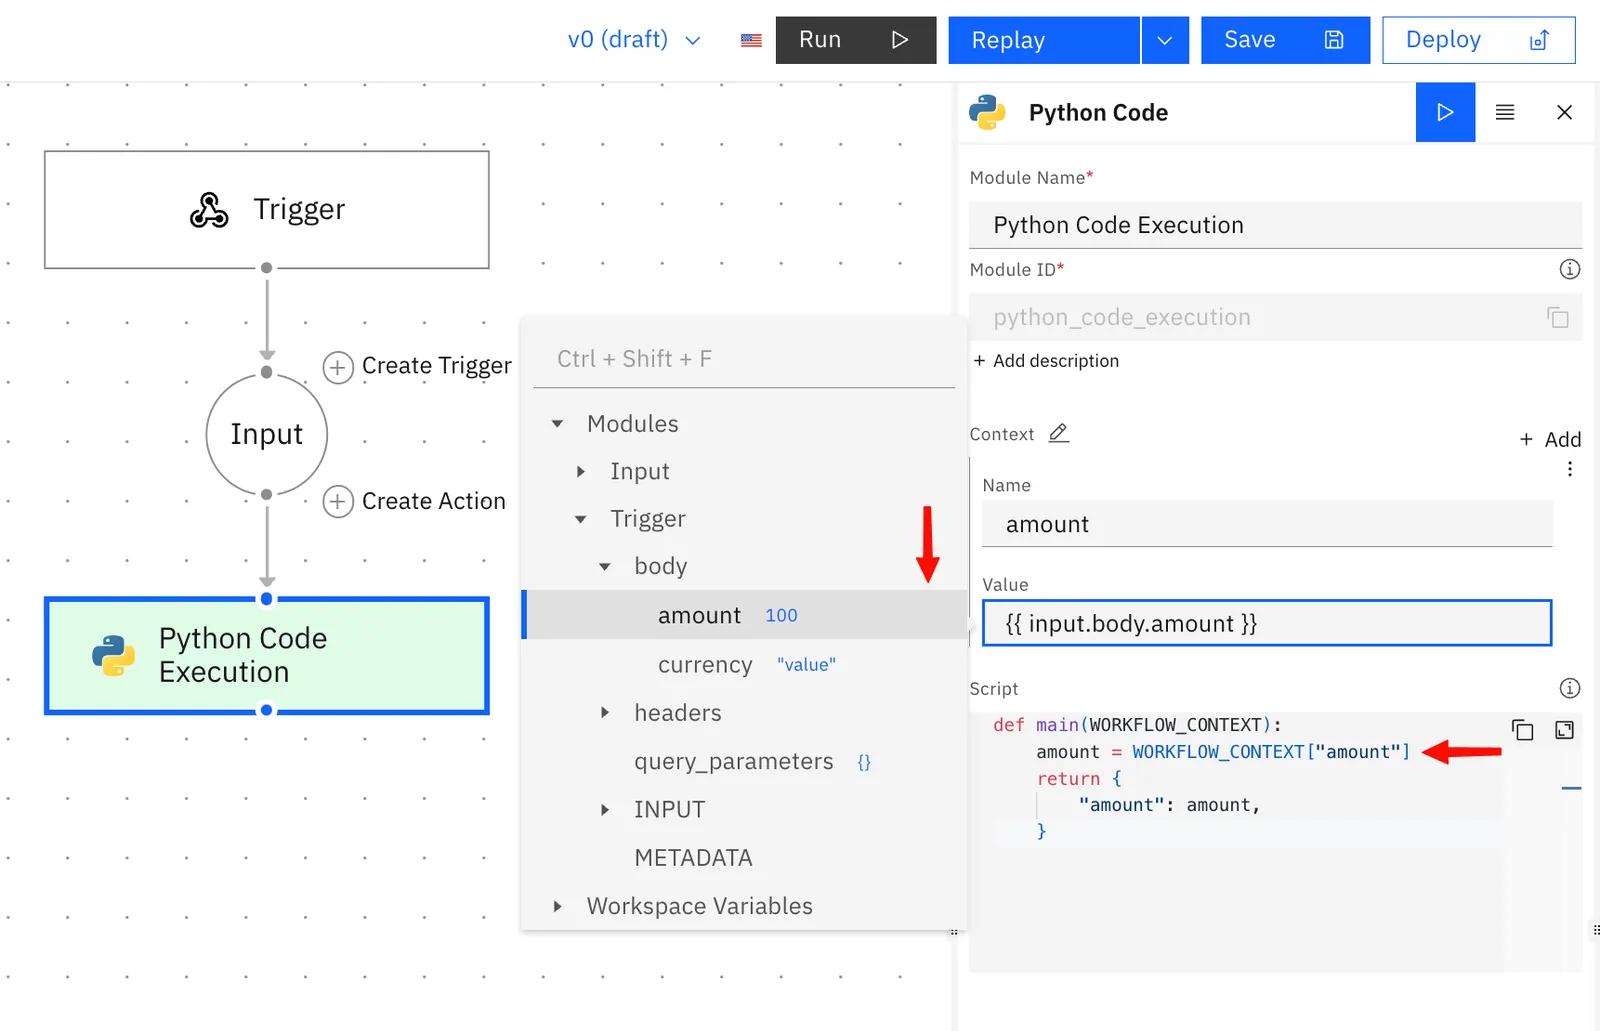Click the Create Action plus icon
Screen dimensions: 1600x1031
pos(338,501)
